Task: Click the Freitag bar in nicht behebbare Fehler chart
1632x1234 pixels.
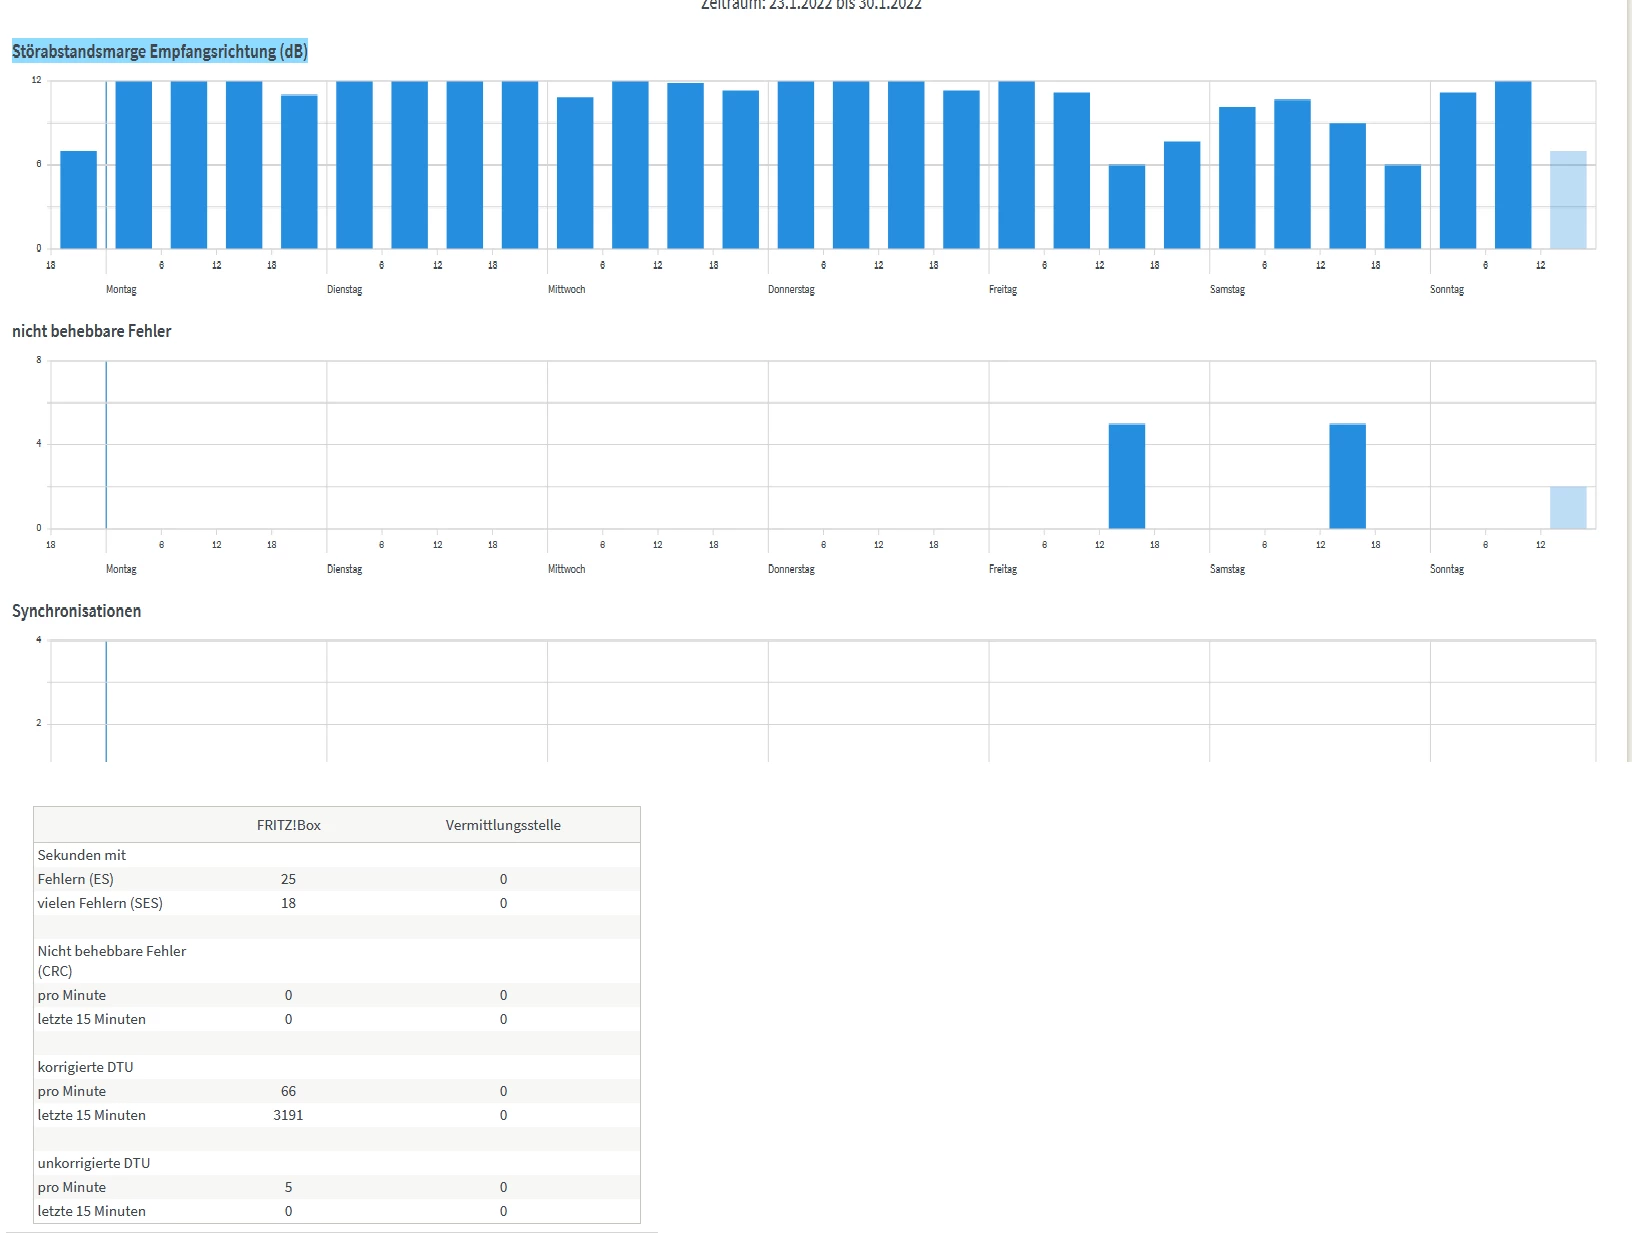Action: [1127, 476]
